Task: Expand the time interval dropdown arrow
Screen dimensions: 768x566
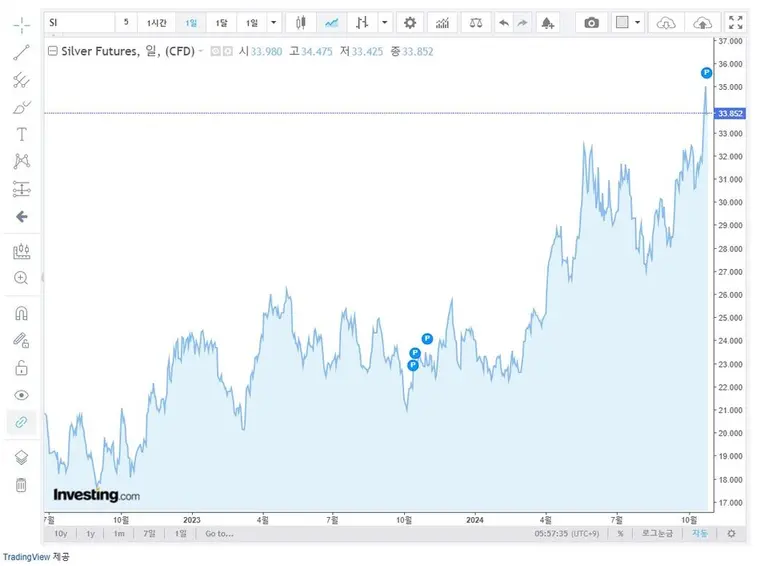Action: click(x=274, y=22)
